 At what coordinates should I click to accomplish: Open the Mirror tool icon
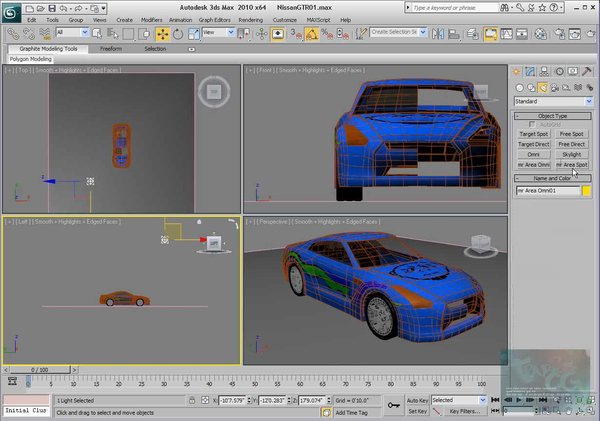[438, 34]
